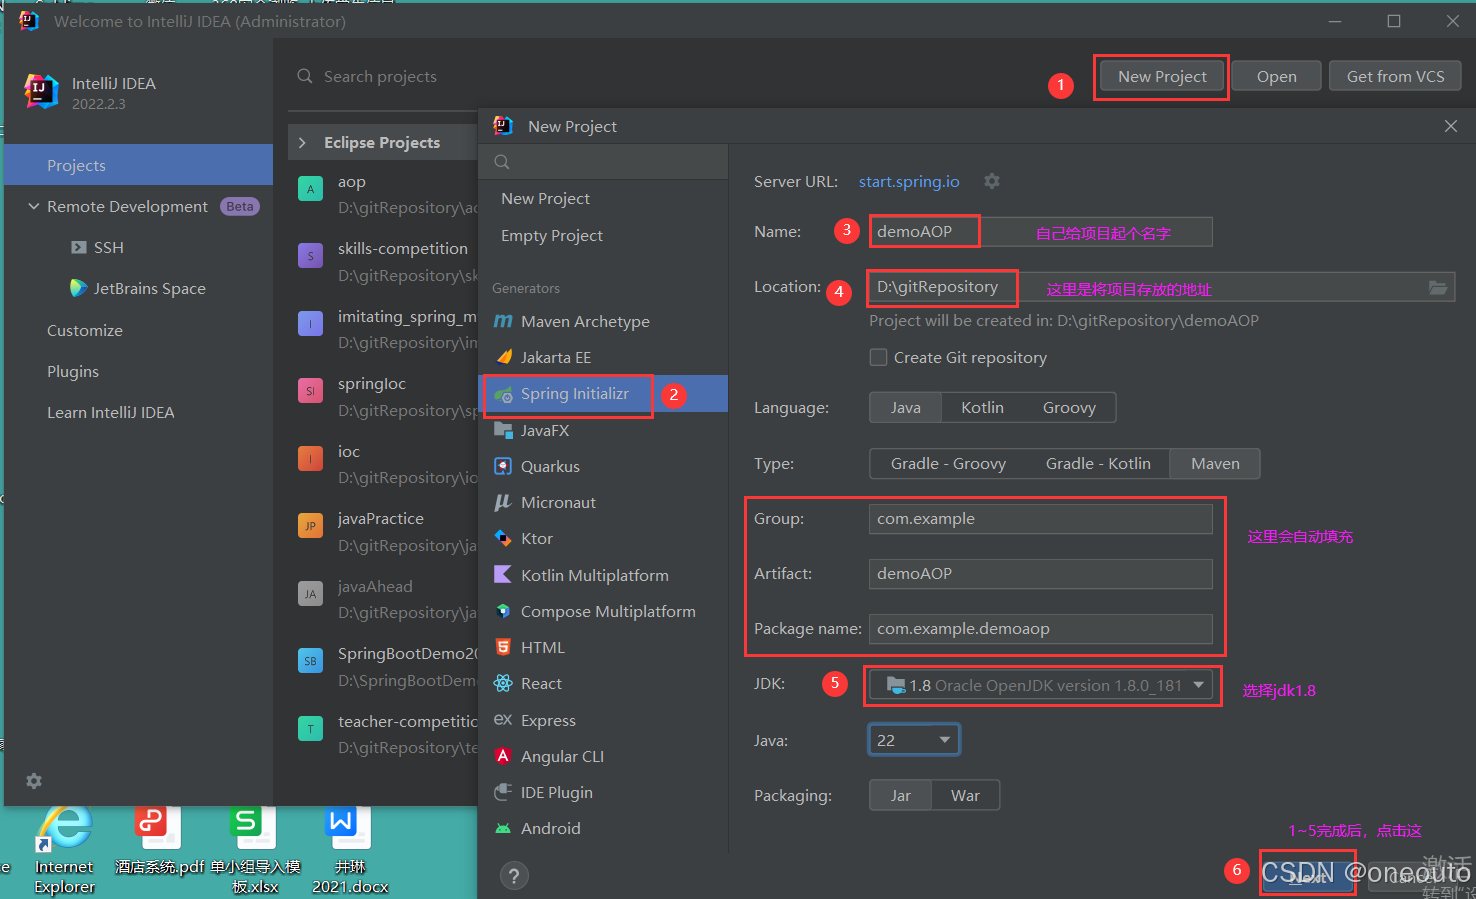Click the Search projects field

380,76
